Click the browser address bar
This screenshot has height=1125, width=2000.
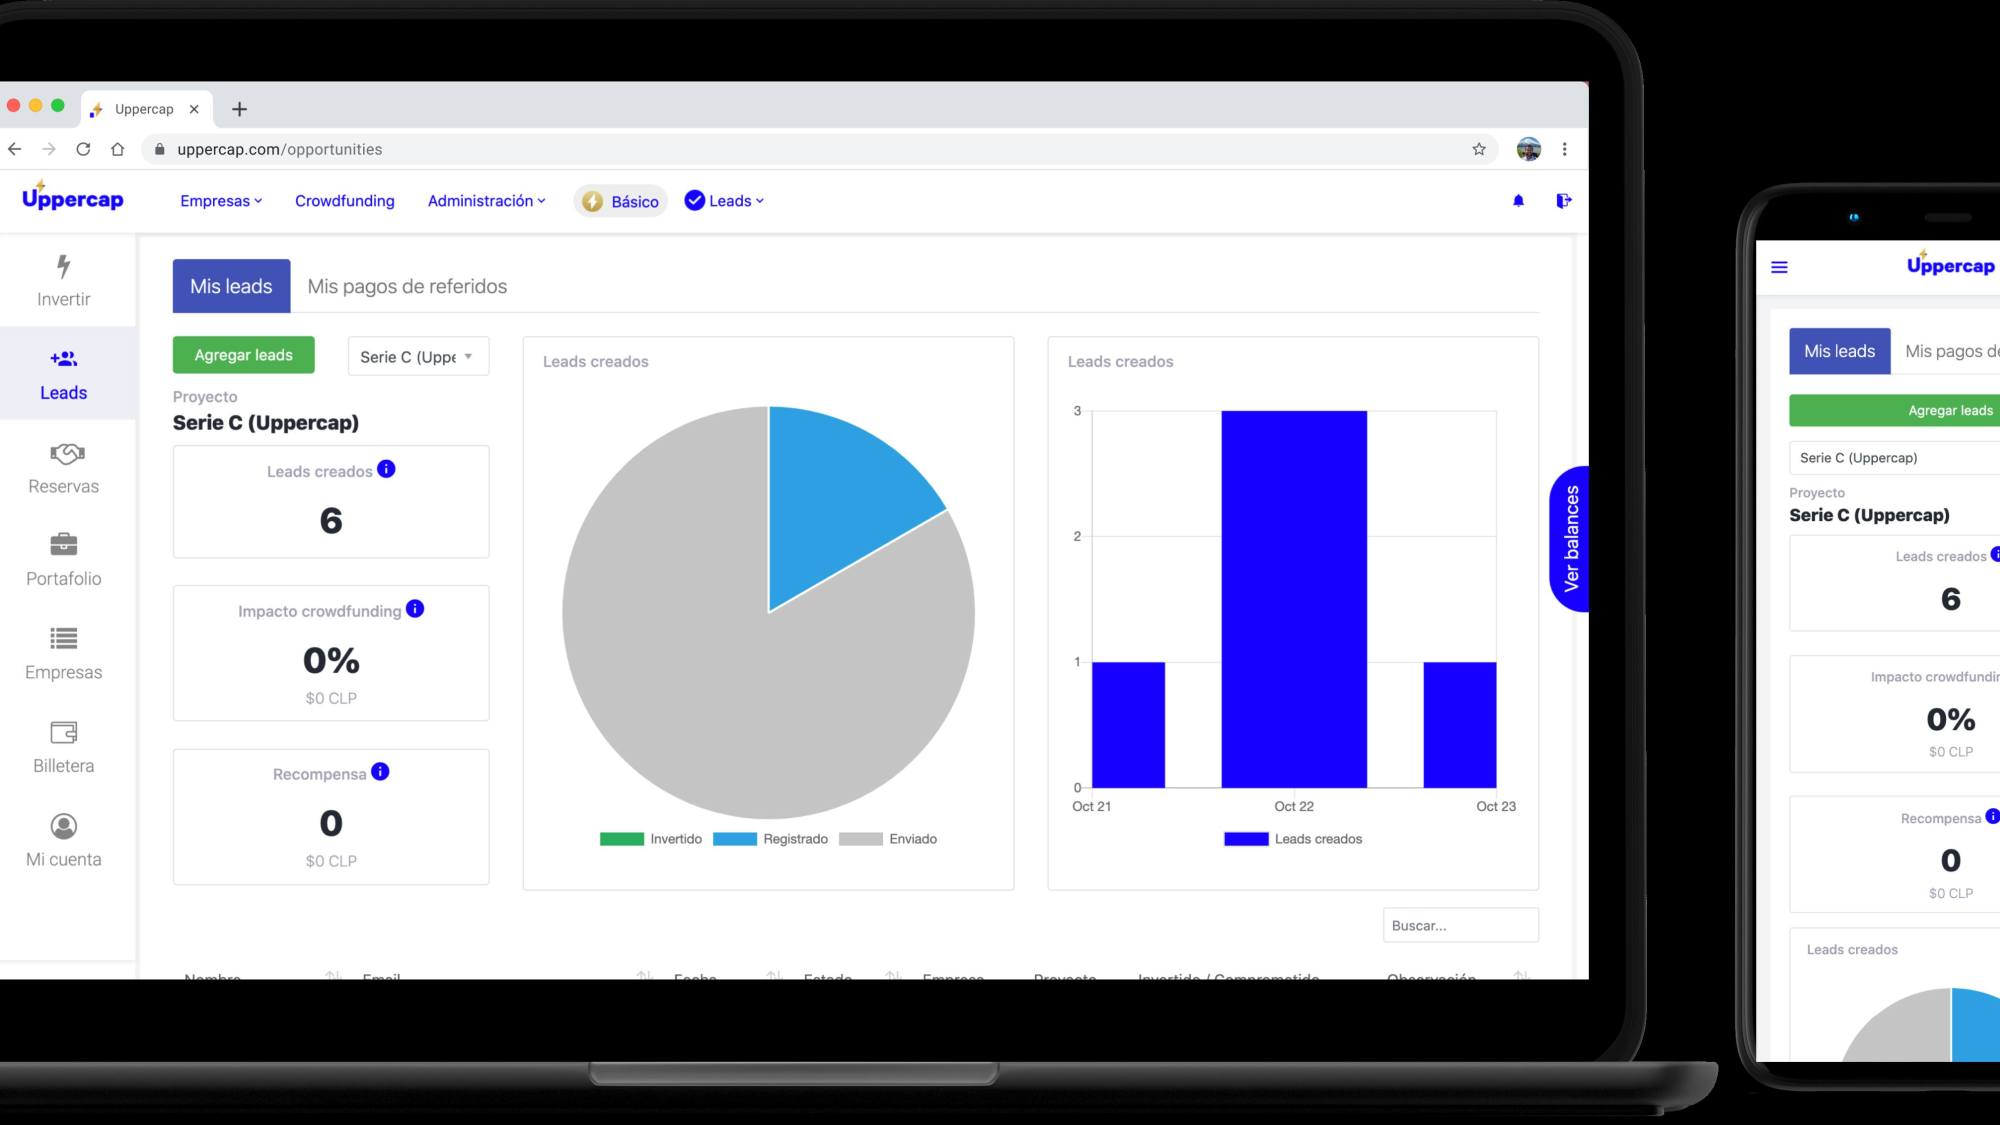click(x=818, y=149)
